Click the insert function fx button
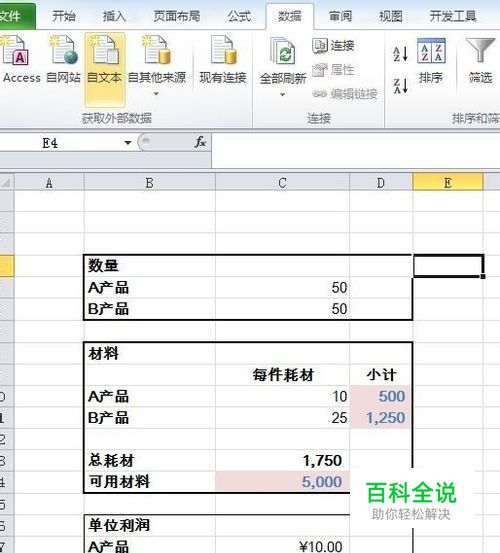Viewport: 500px width, 553px height. [x=200, y=142]
